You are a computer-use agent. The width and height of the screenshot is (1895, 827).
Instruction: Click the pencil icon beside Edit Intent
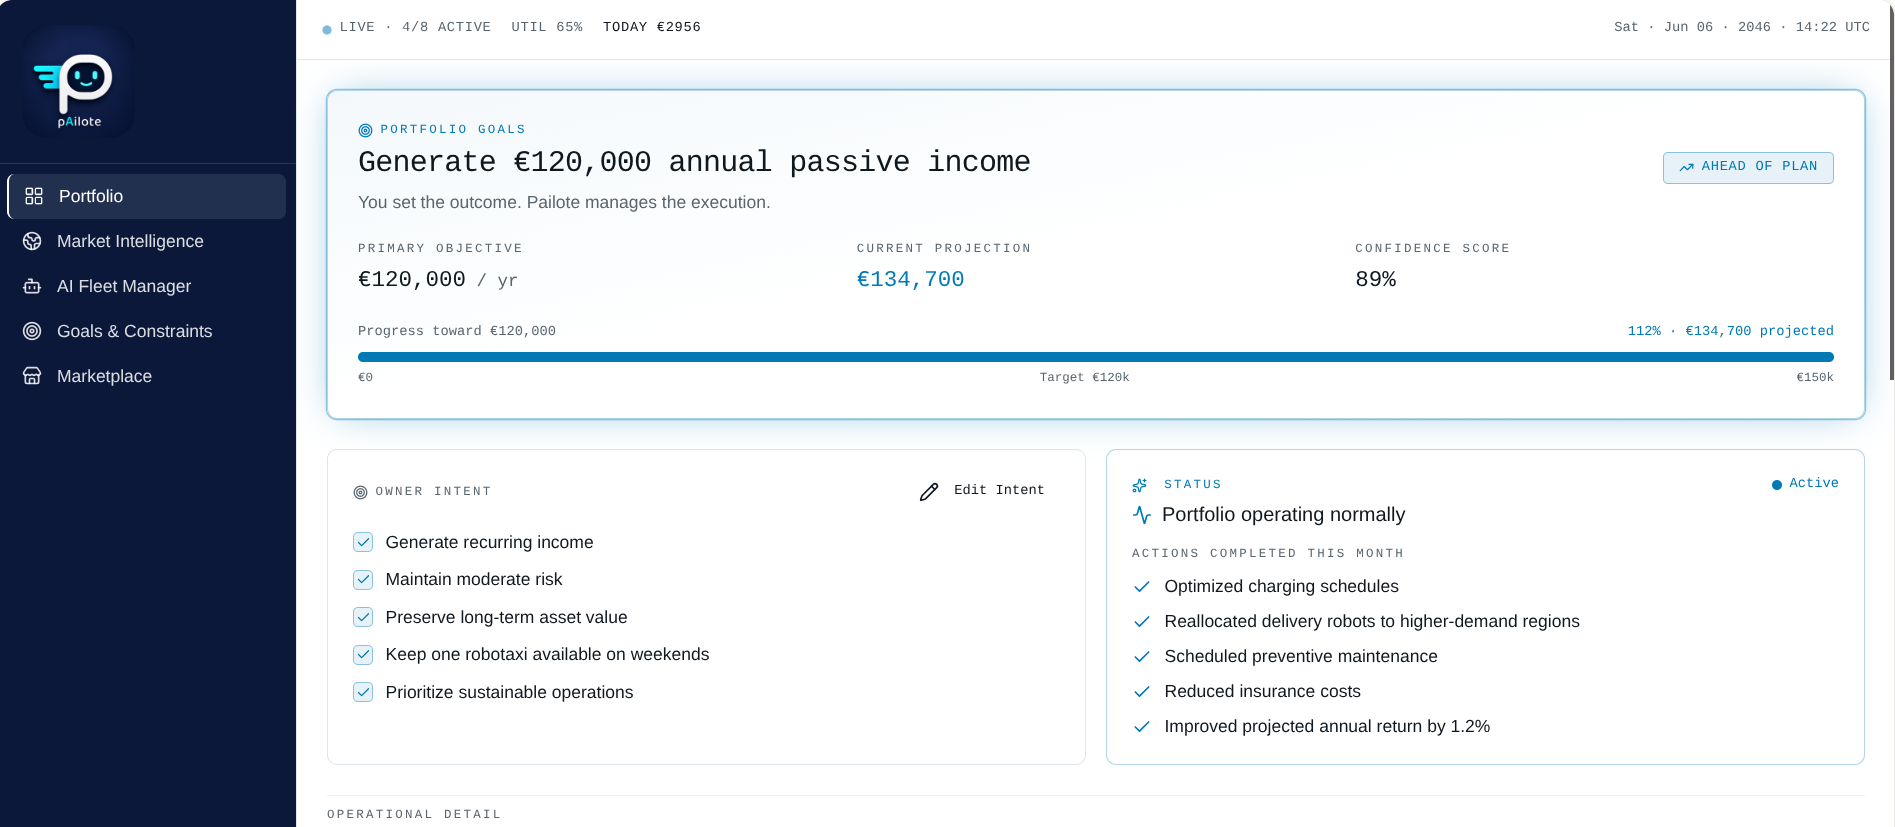click(929, 491)
